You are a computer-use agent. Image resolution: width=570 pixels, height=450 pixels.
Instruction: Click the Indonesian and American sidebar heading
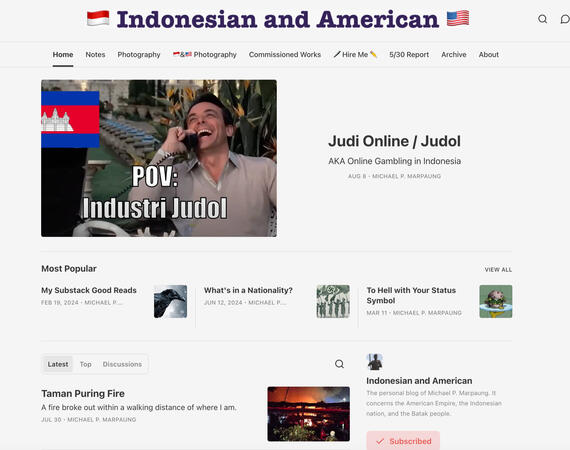click(x=419, y=381)
